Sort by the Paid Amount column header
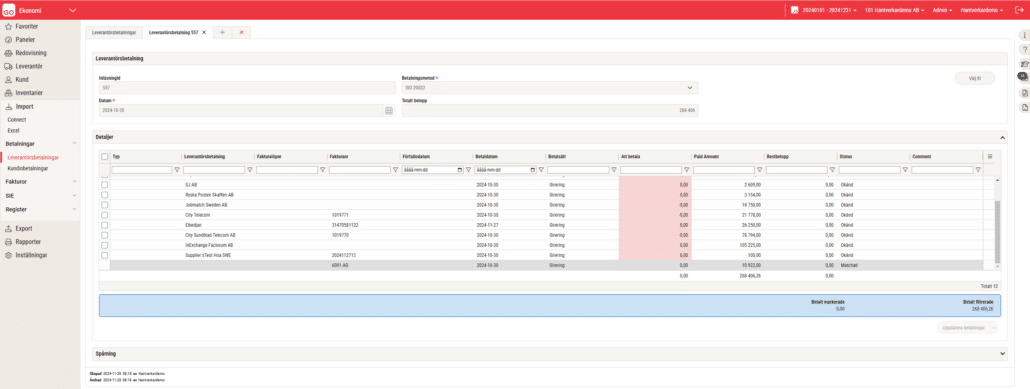This screenshot has width=1030, height=389. click(706, 156)
